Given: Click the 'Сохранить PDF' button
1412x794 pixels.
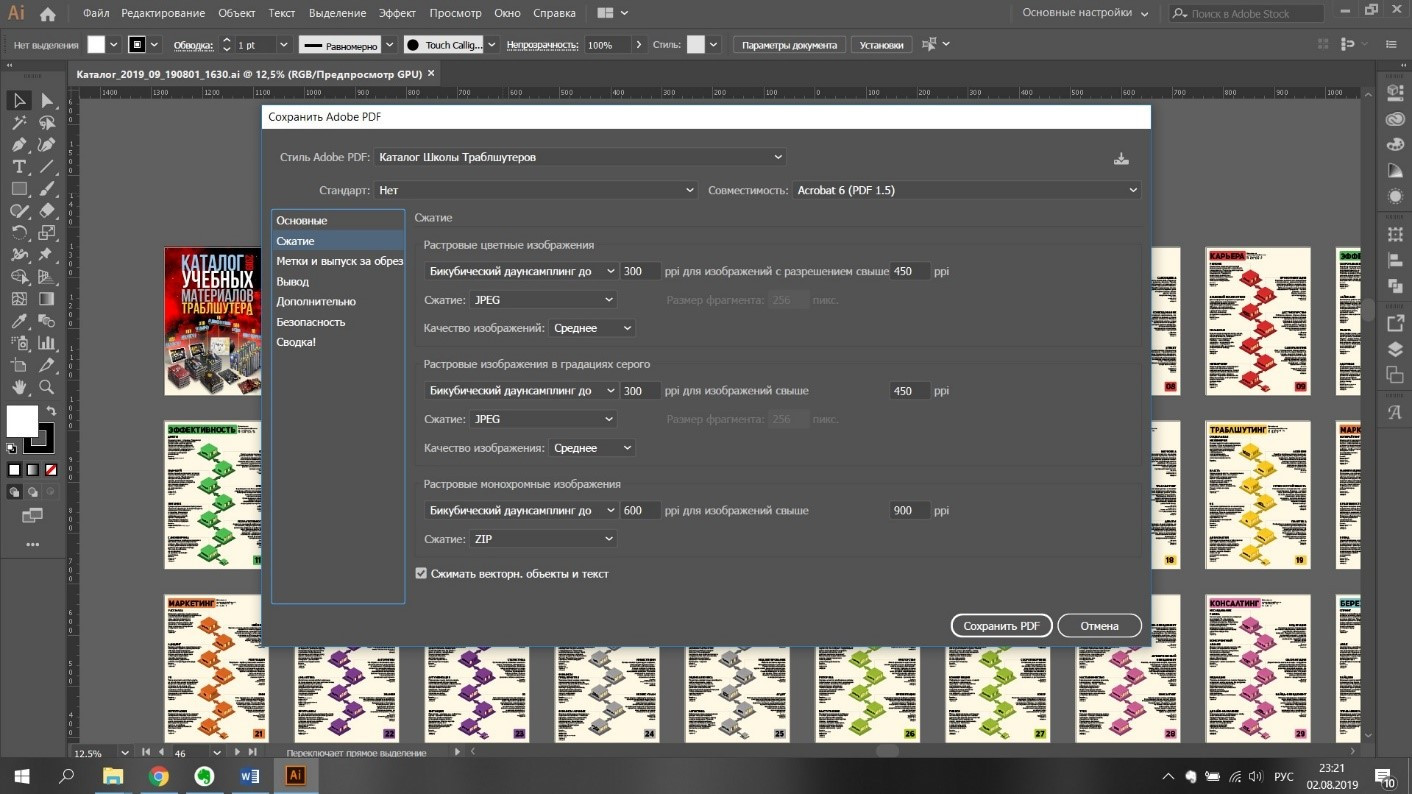Looking at the screenshot, I should click(x=1001, y=626).
